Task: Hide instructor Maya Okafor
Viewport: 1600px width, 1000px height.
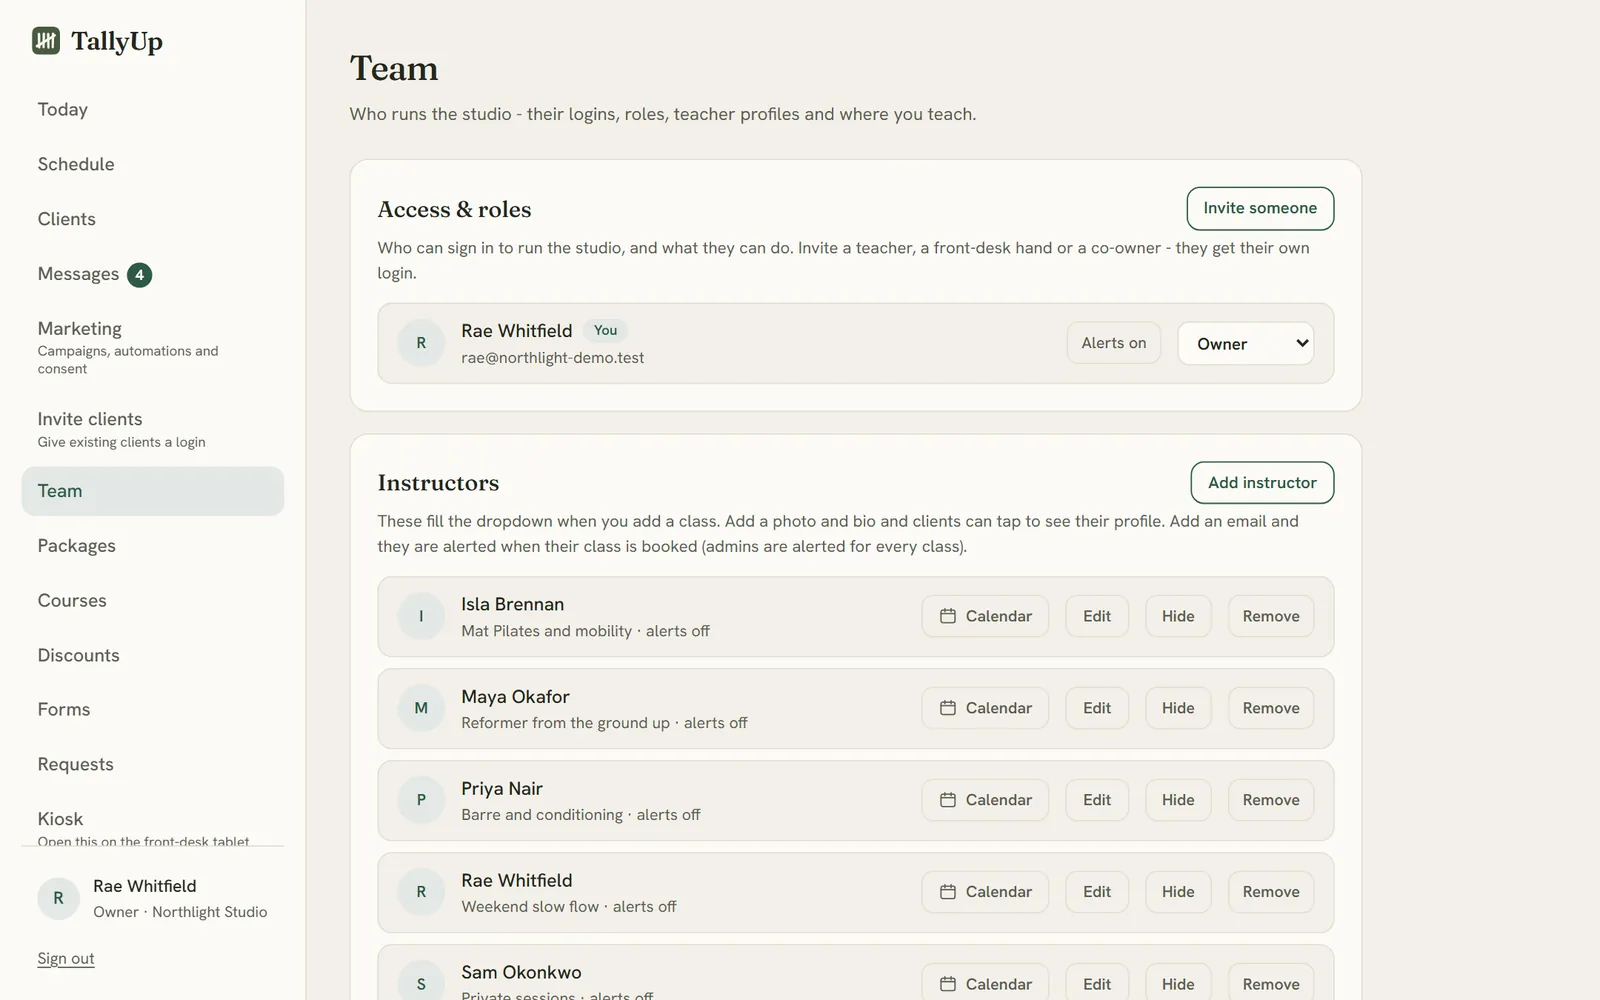Action: point(1178,708)
